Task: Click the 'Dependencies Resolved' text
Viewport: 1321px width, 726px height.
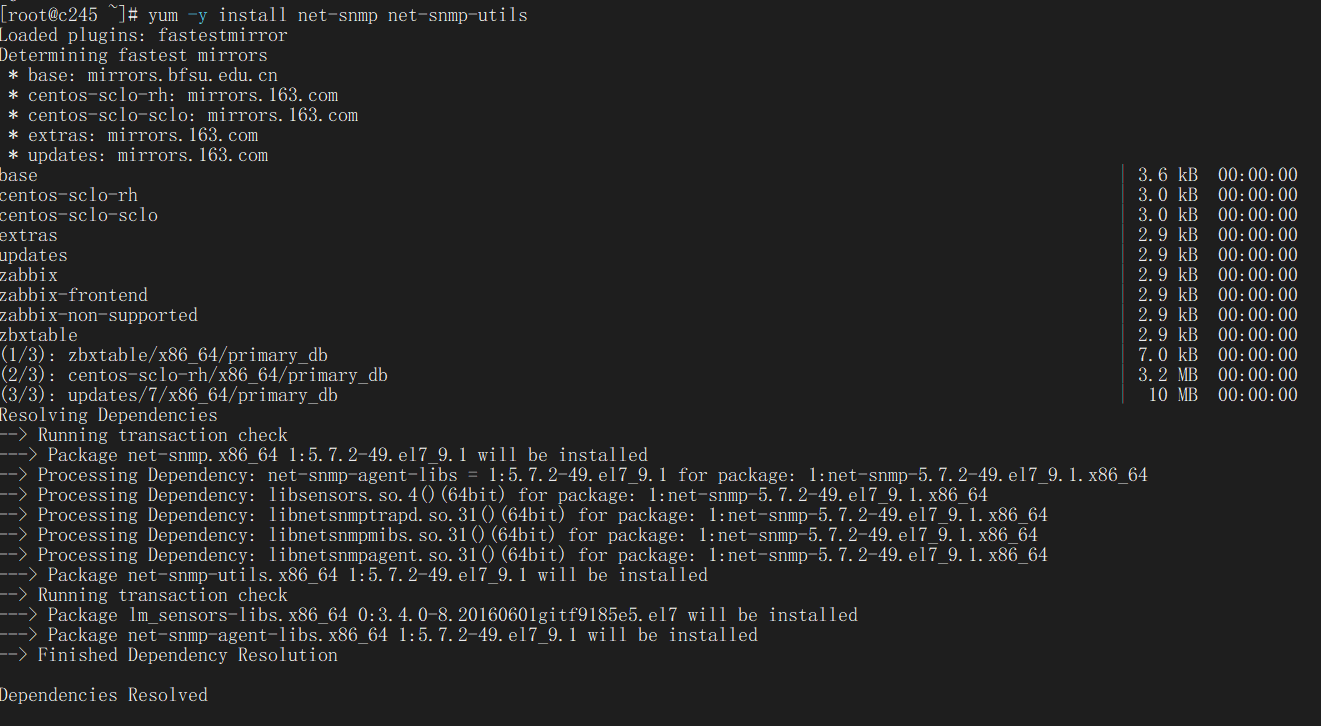Action: 104,695
